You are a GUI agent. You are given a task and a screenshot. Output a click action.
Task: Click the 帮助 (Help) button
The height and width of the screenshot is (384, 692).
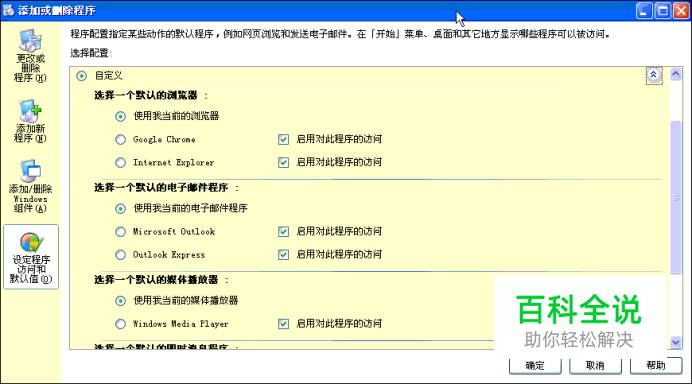point(656,365)
